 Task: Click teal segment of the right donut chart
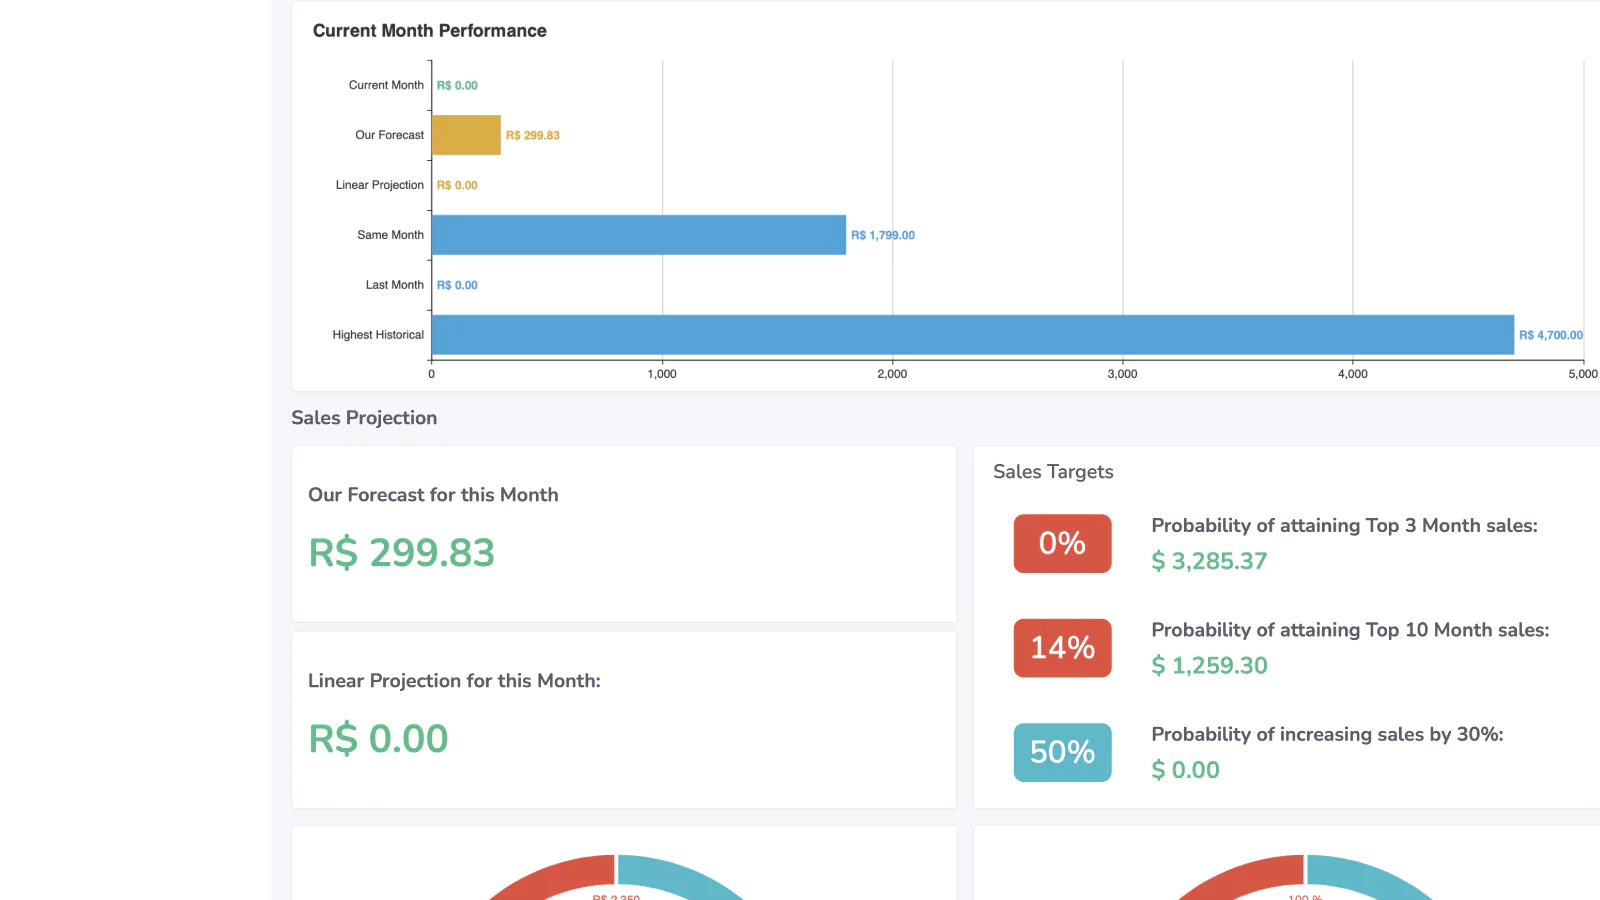(1370, 875)
